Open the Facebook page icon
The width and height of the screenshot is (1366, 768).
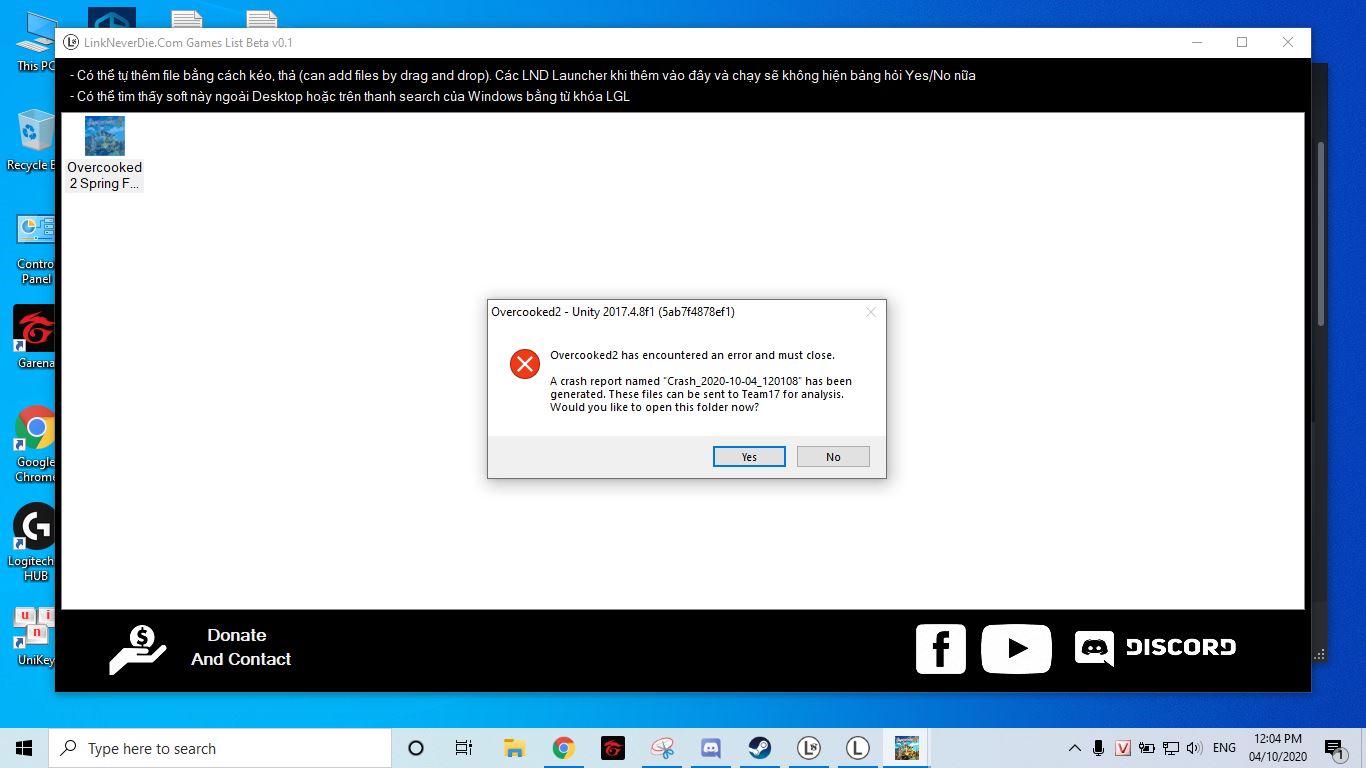click(941, 649)
